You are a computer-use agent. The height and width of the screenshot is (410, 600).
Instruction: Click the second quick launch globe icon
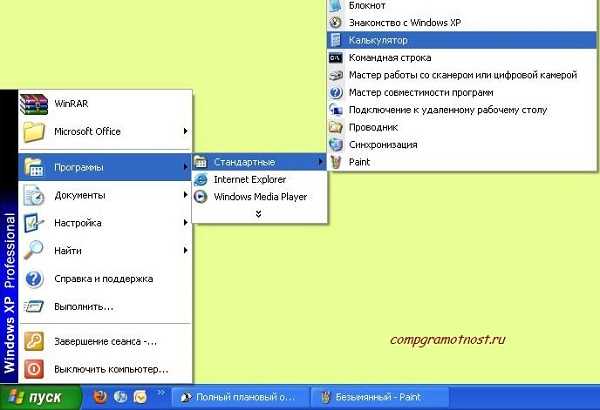[x=121, y=397]
